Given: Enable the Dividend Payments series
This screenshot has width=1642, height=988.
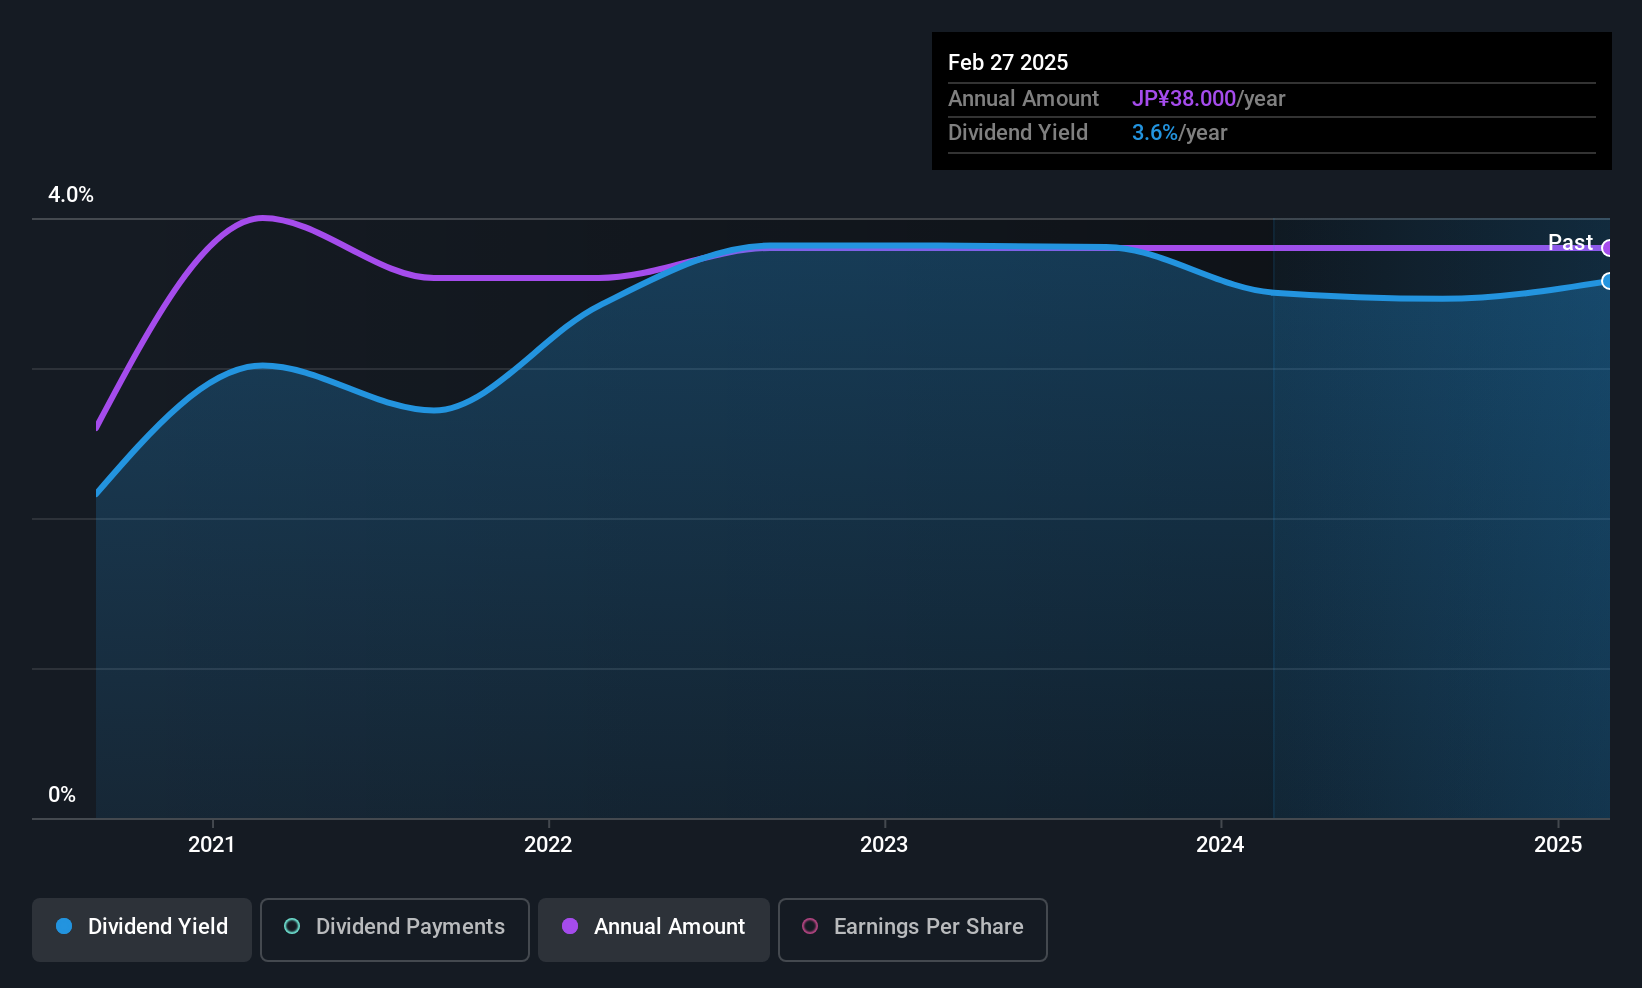Looking at the screenshot, I should point(395,929).
